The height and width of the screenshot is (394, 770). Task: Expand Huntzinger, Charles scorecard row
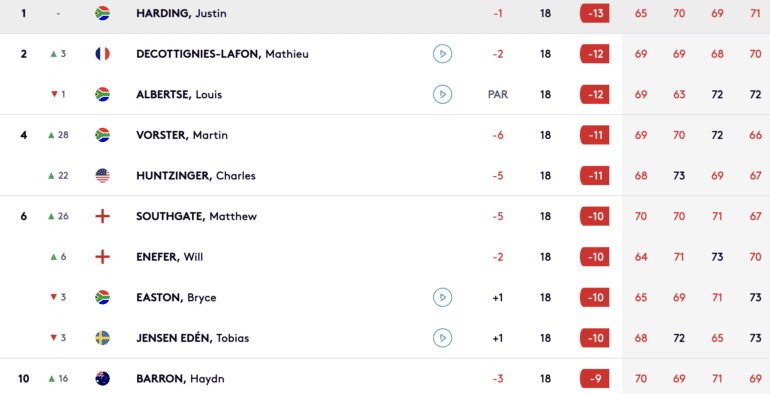click(385, 175)
